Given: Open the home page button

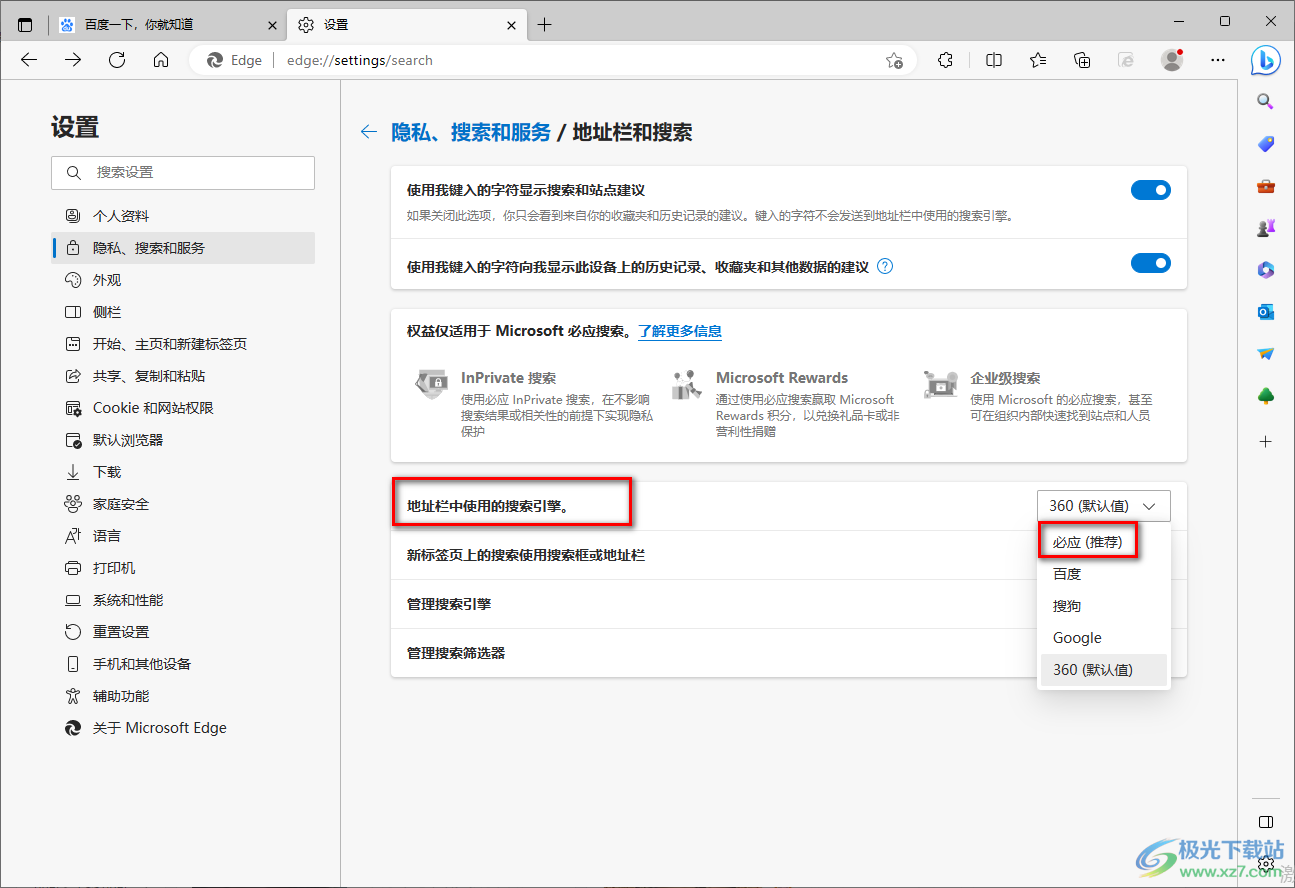Looking at the screenshot, I should point(161,60).
